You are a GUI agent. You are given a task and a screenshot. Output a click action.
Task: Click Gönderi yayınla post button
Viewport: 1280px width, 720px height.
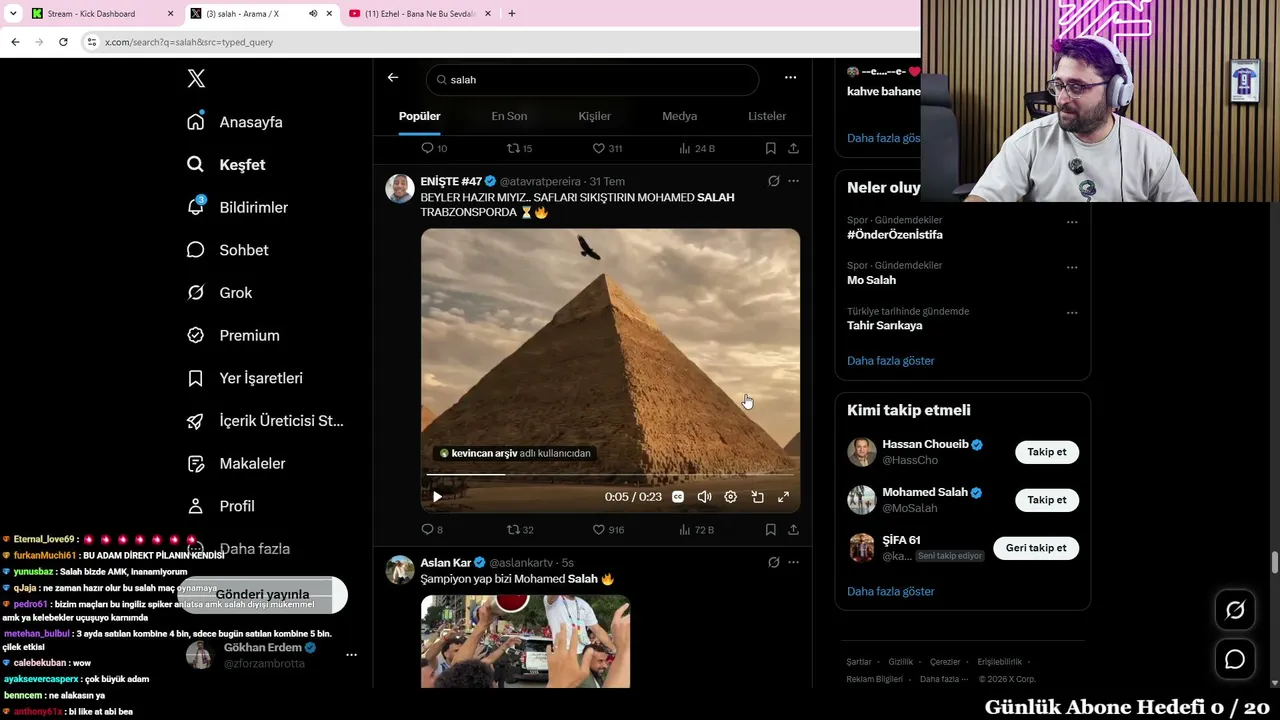262,595
